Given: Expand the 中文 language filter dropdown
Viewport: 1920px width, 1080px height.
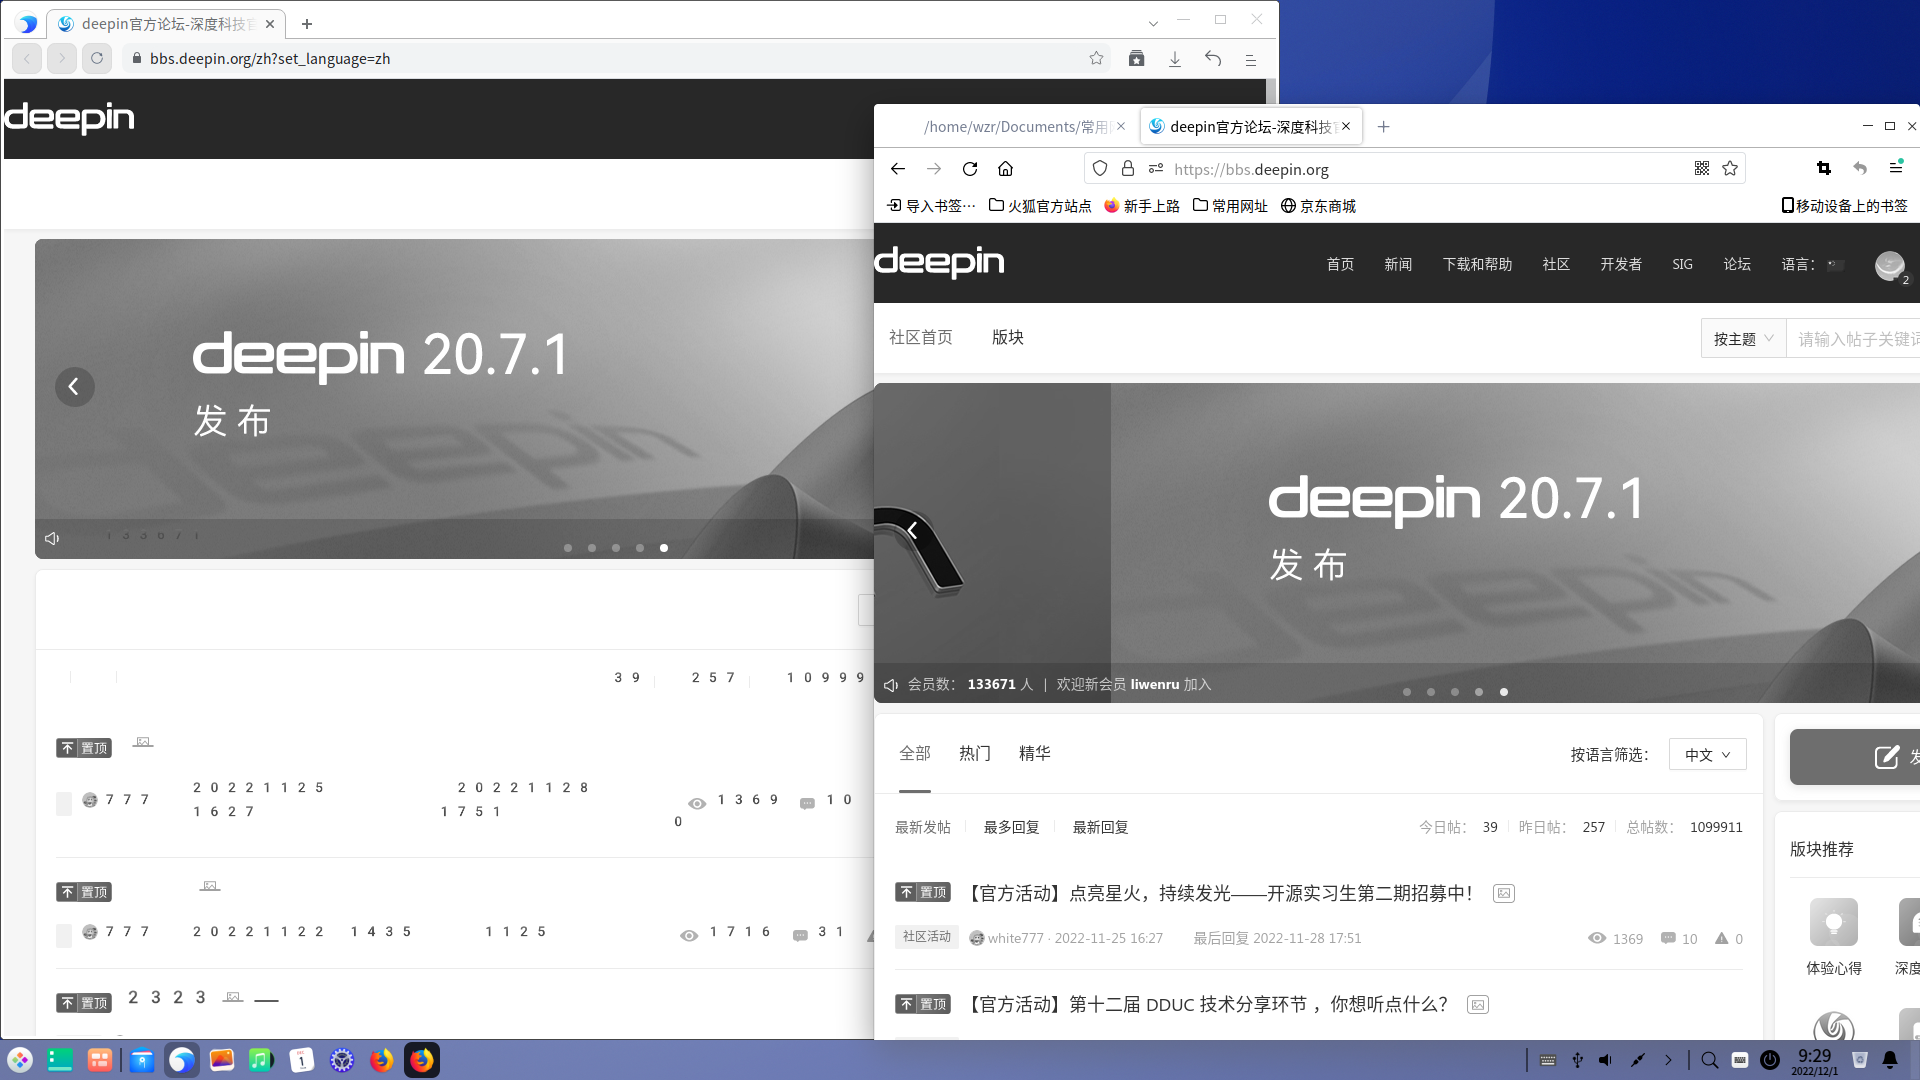Looking at the screenshot, I should click(x=1707, y=754).
